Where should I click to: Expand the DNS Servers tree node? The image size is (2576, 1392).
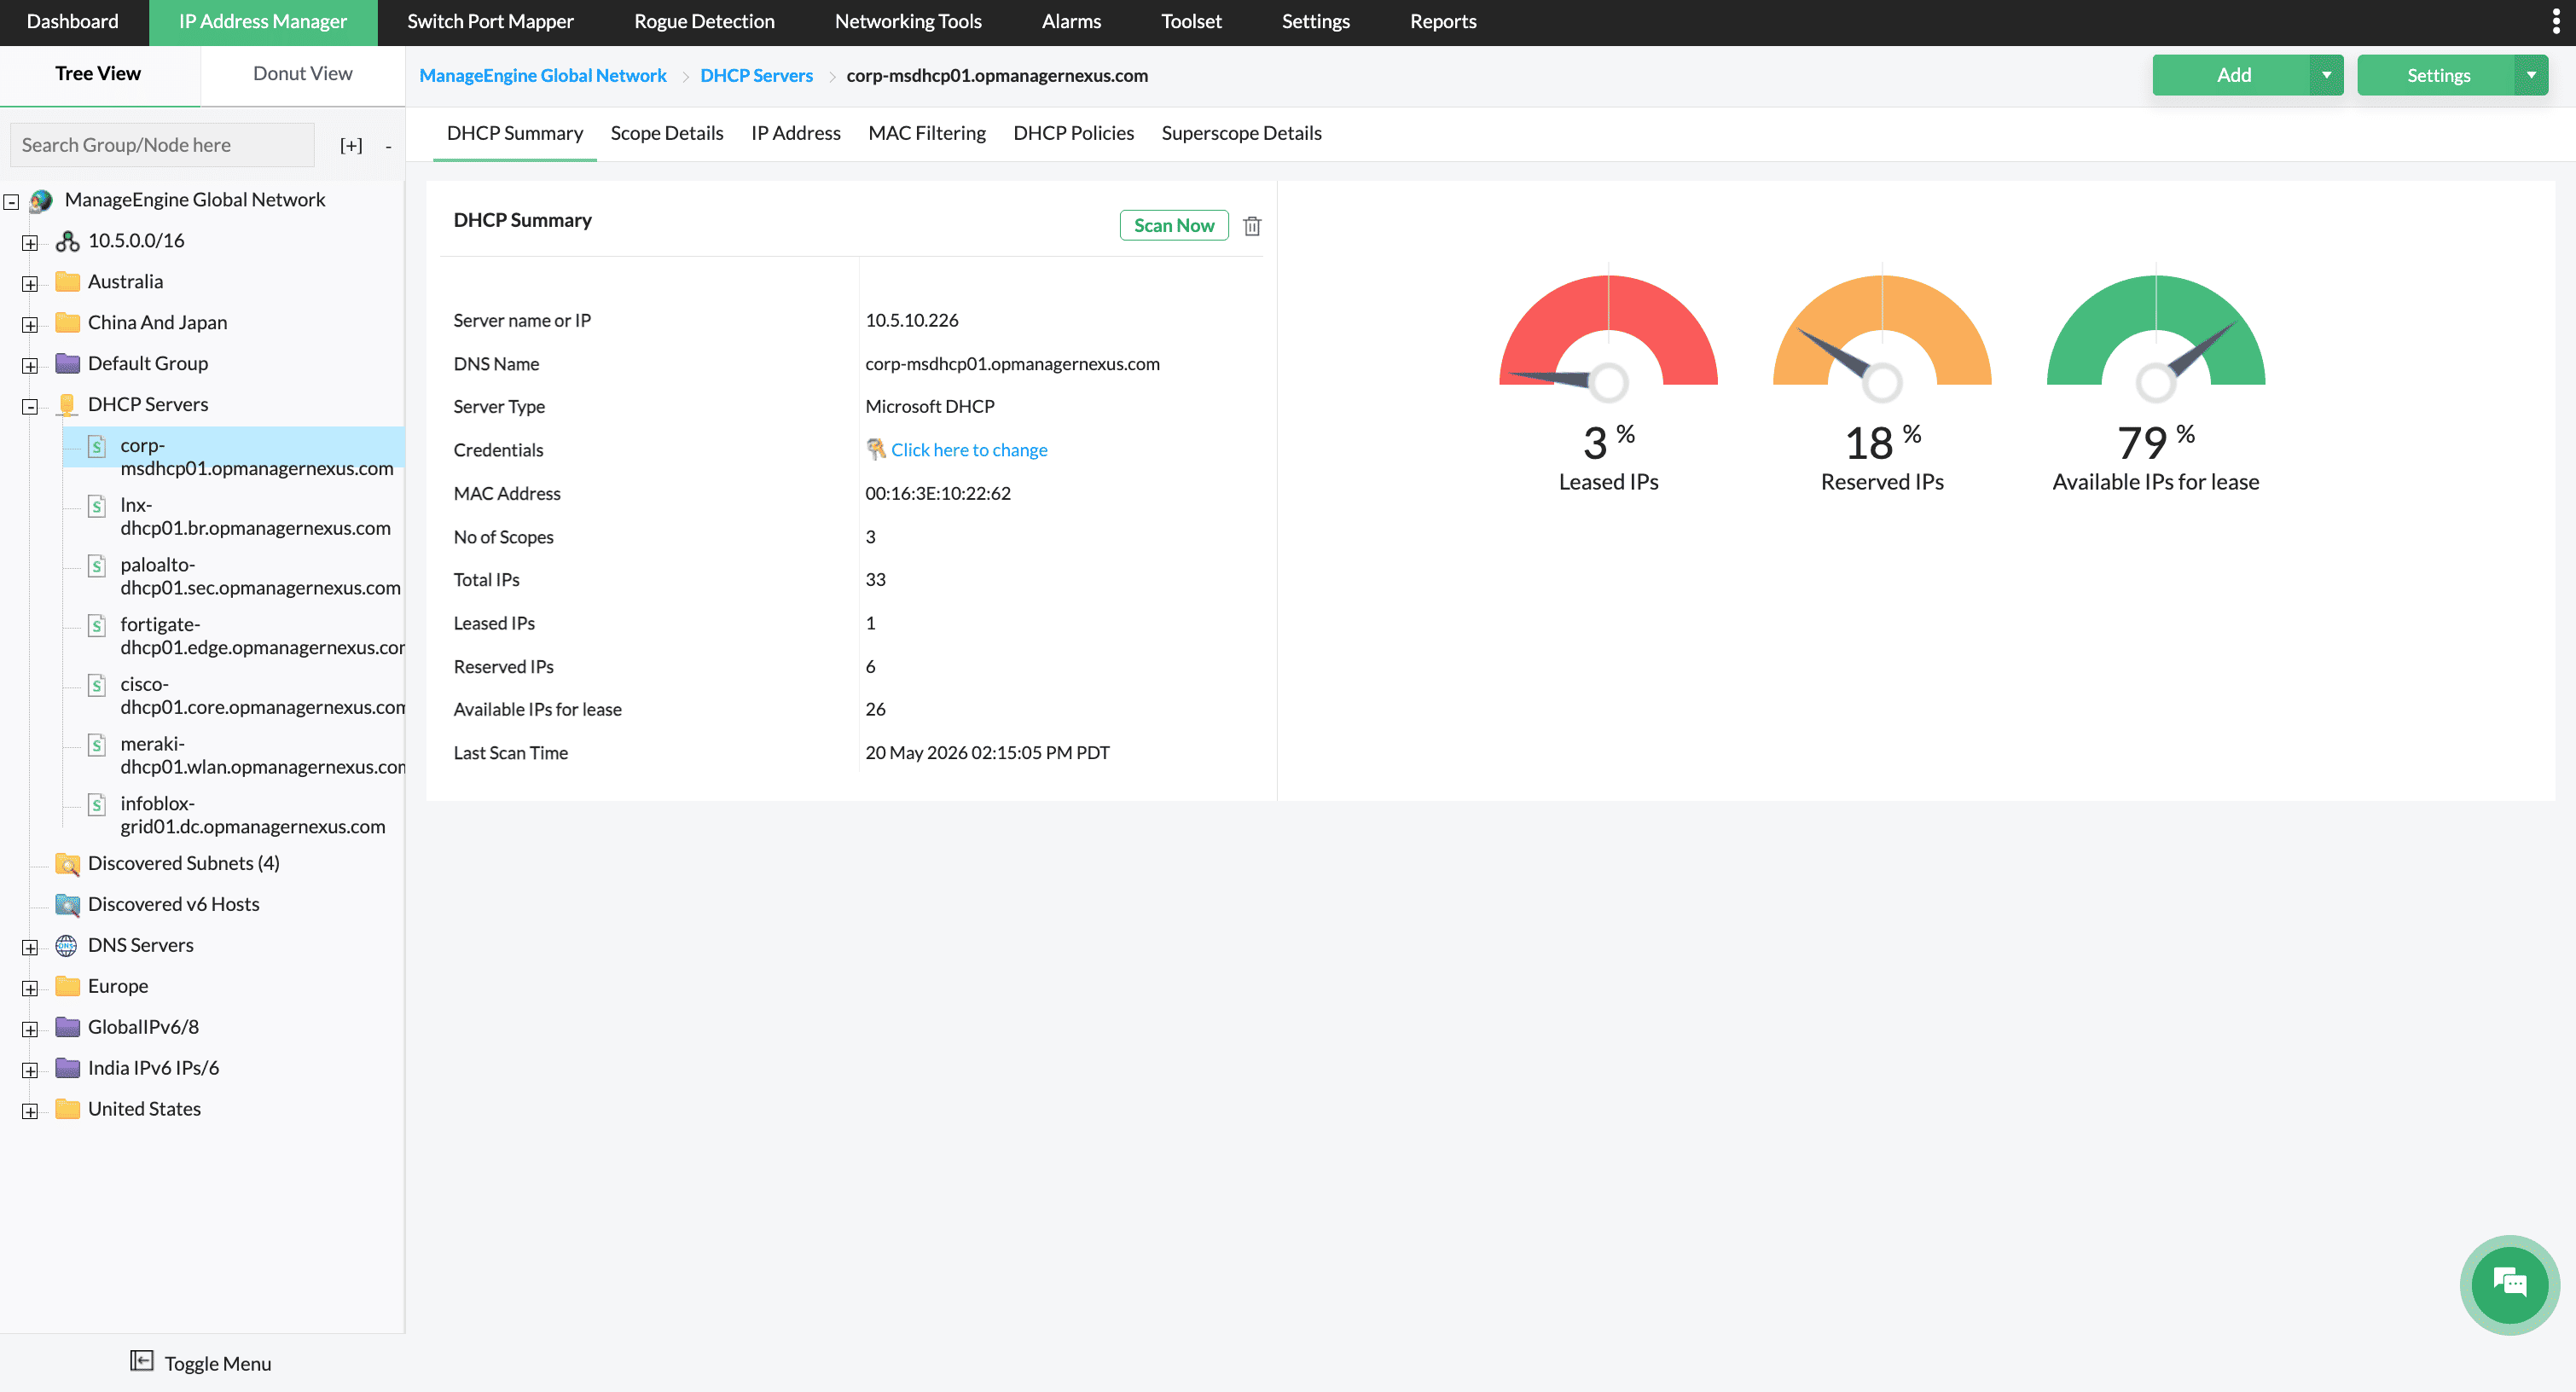coord(30,948)
